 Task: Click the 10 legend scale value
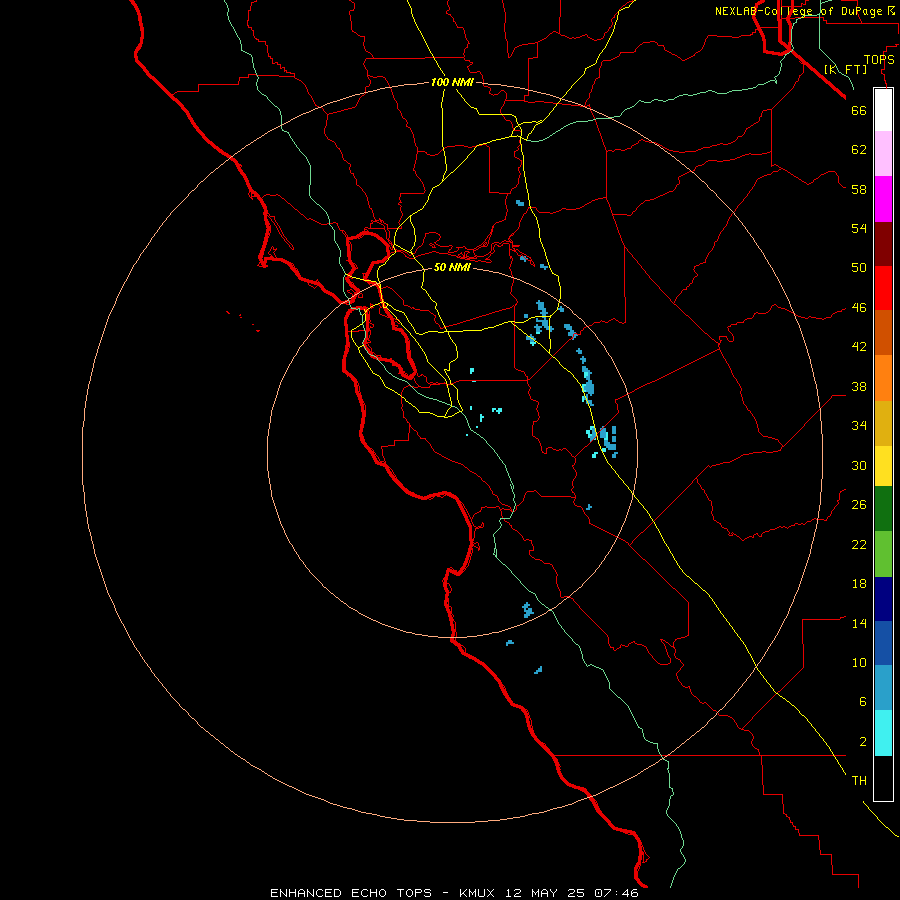click(859, 664)
